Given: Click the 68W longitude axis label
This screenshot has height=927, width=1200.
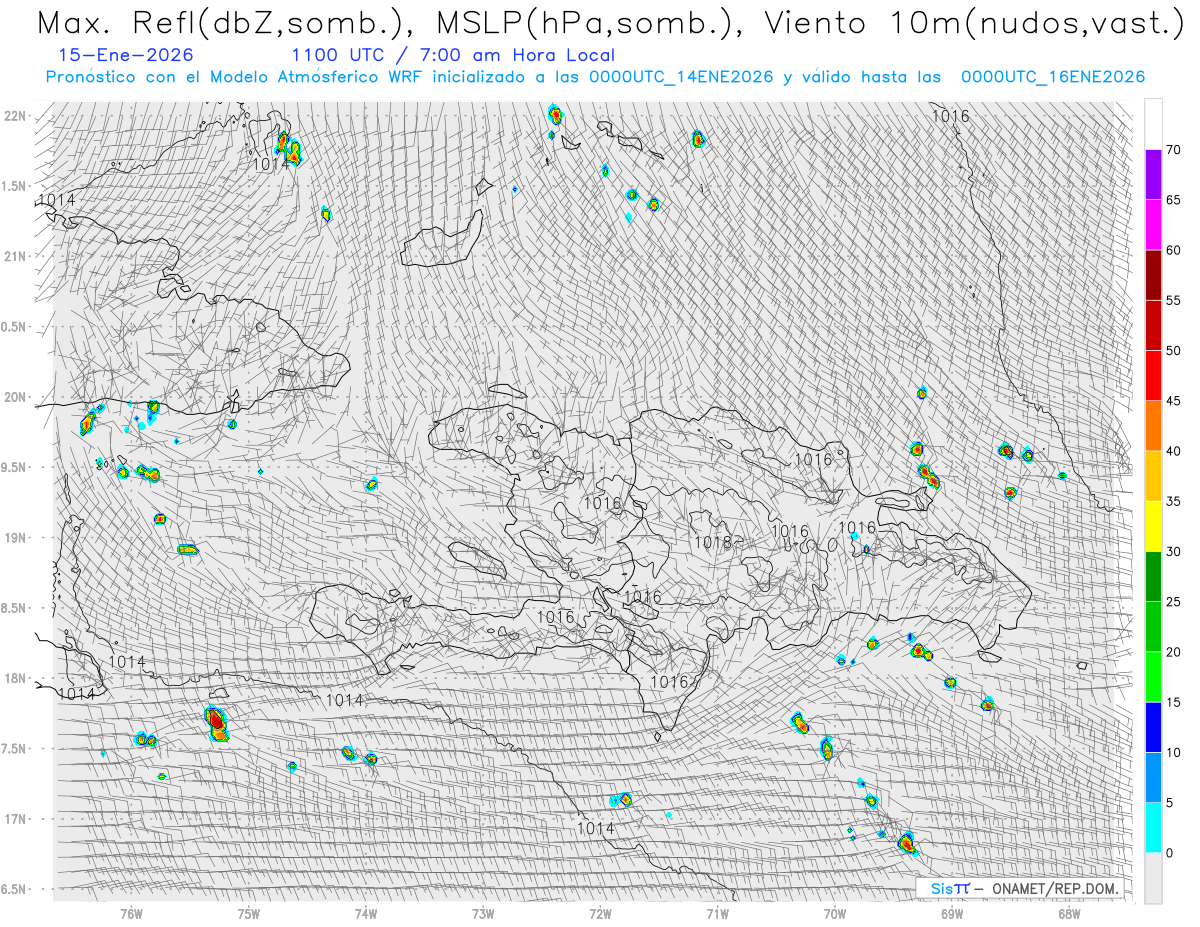Looking at the screenshot, I should (1068, 912).
